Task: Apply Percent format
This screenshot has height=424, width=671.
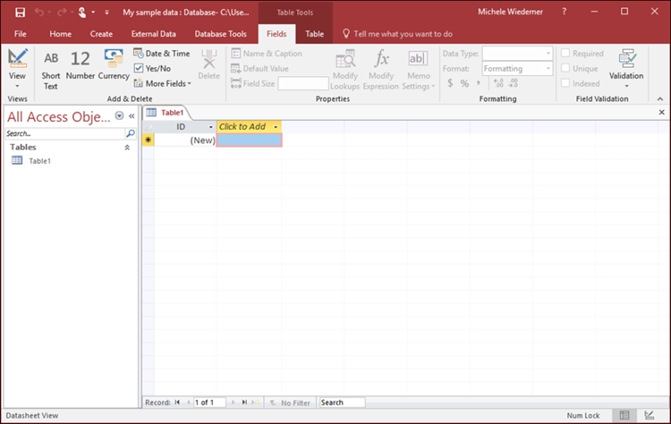Action: click(464, 83)
